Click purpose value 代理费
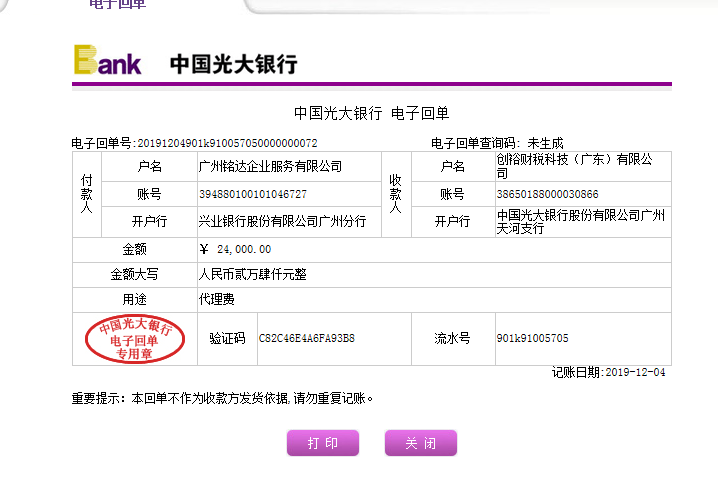The width and height of the screenshot is (718, 490). [217, 299]
